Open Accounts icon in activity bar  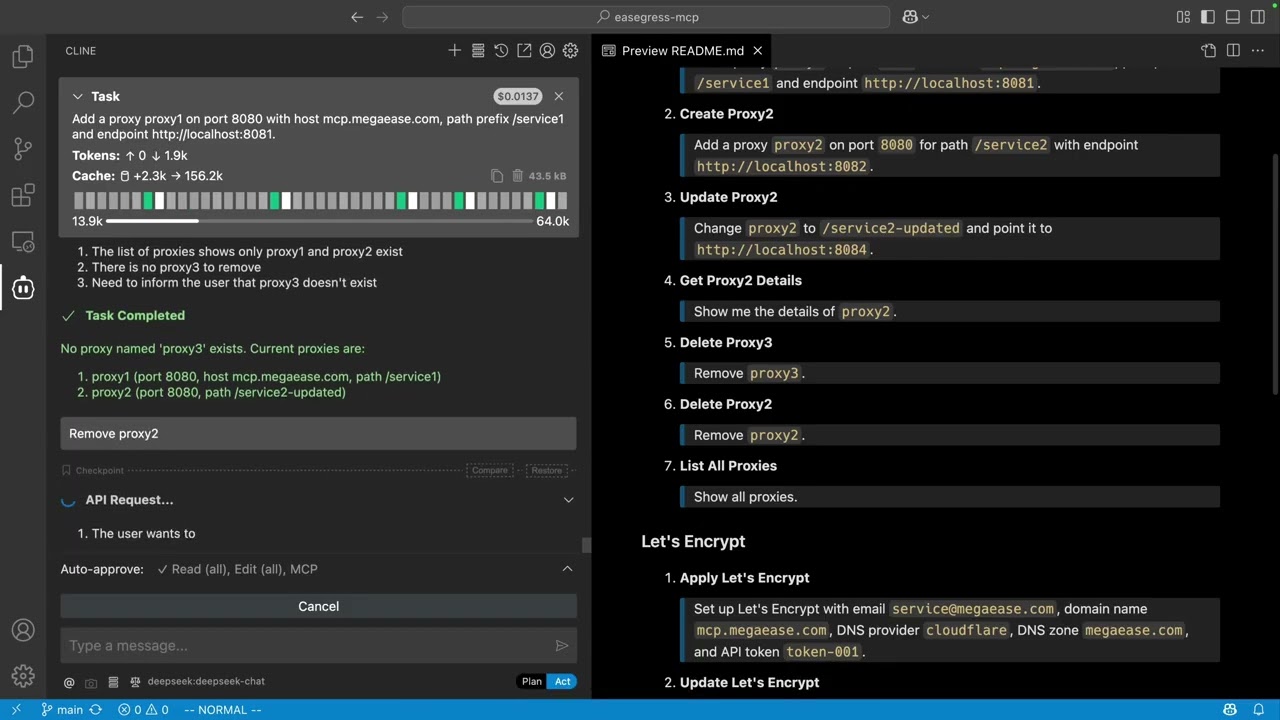23,630
